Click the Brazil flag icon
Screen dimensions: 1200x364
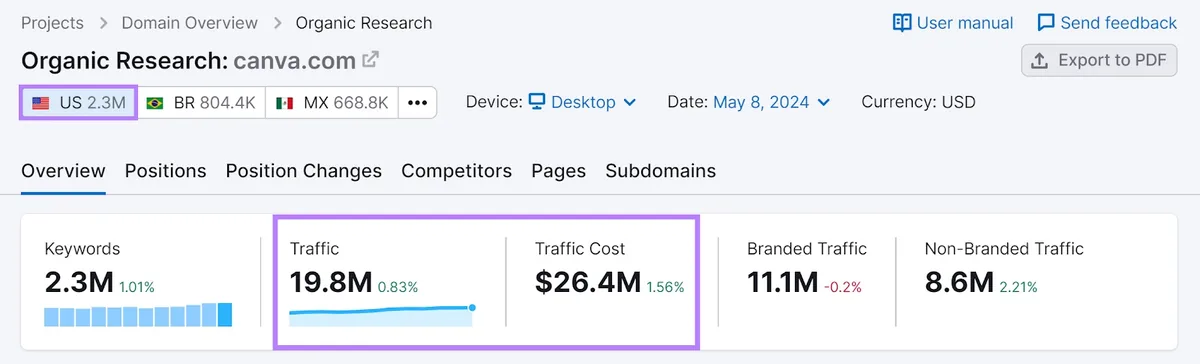click(x=155, y=102)
